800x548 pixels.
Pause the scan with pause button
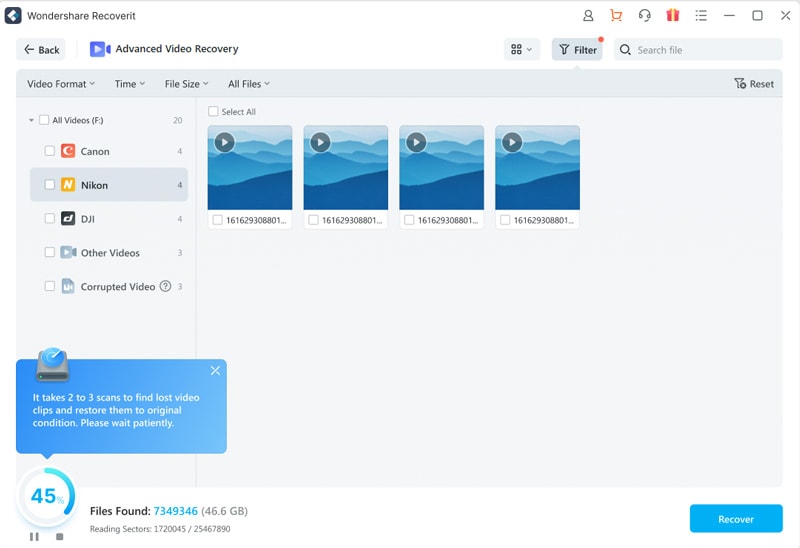pyautogui.click(x=34, y=536)
